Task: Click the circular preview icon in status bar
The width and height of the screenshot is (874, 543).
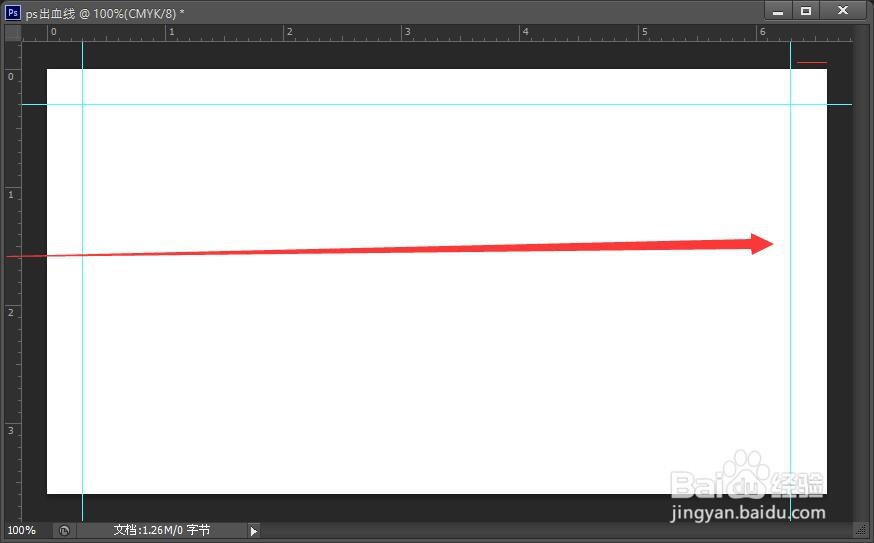Action: point(65,531)
